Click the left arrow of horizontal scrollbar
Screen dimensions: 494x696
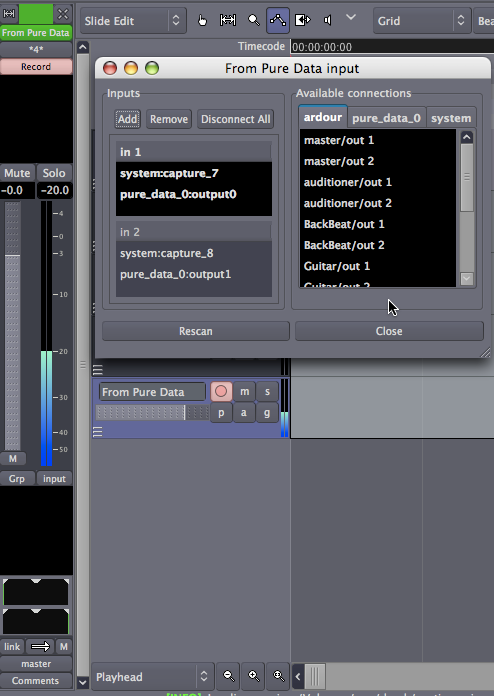pyautogui.click(x=298, y=677)
